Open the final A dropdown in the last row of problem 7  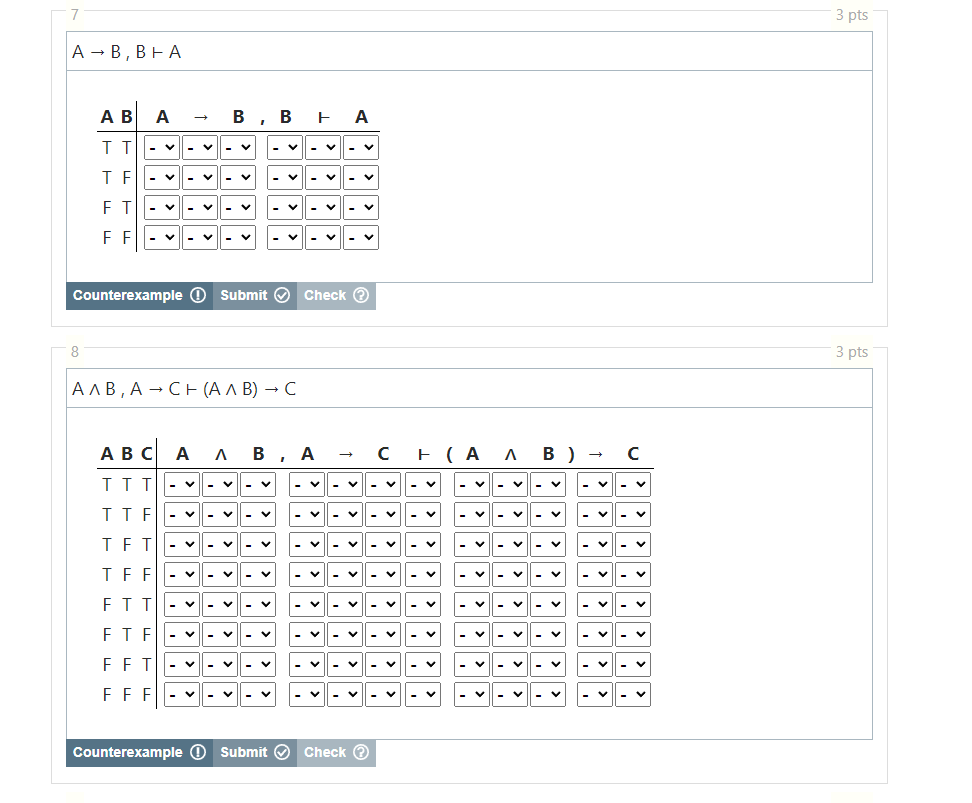point(360,237)
